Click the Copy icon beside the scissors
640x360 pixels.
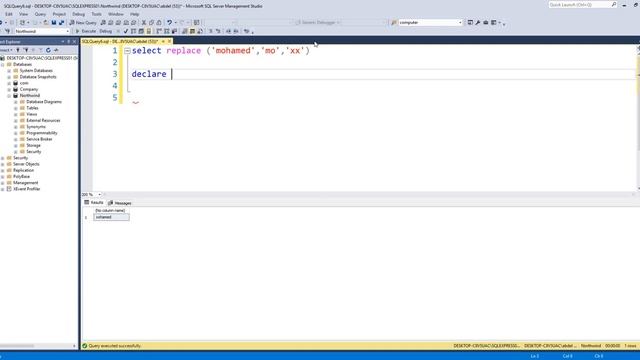tap(151, 22)
